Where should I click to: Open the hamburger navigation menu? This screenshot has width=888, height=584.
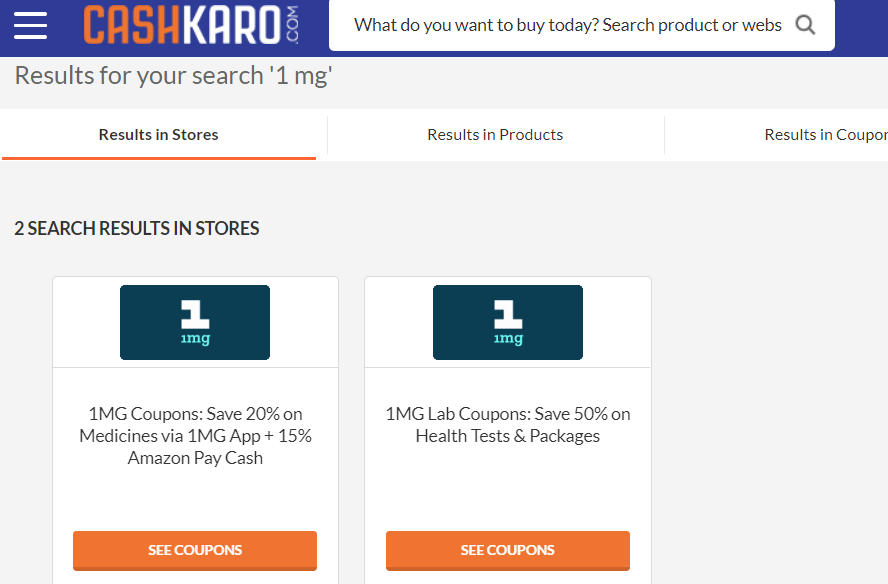pos(31,25)
